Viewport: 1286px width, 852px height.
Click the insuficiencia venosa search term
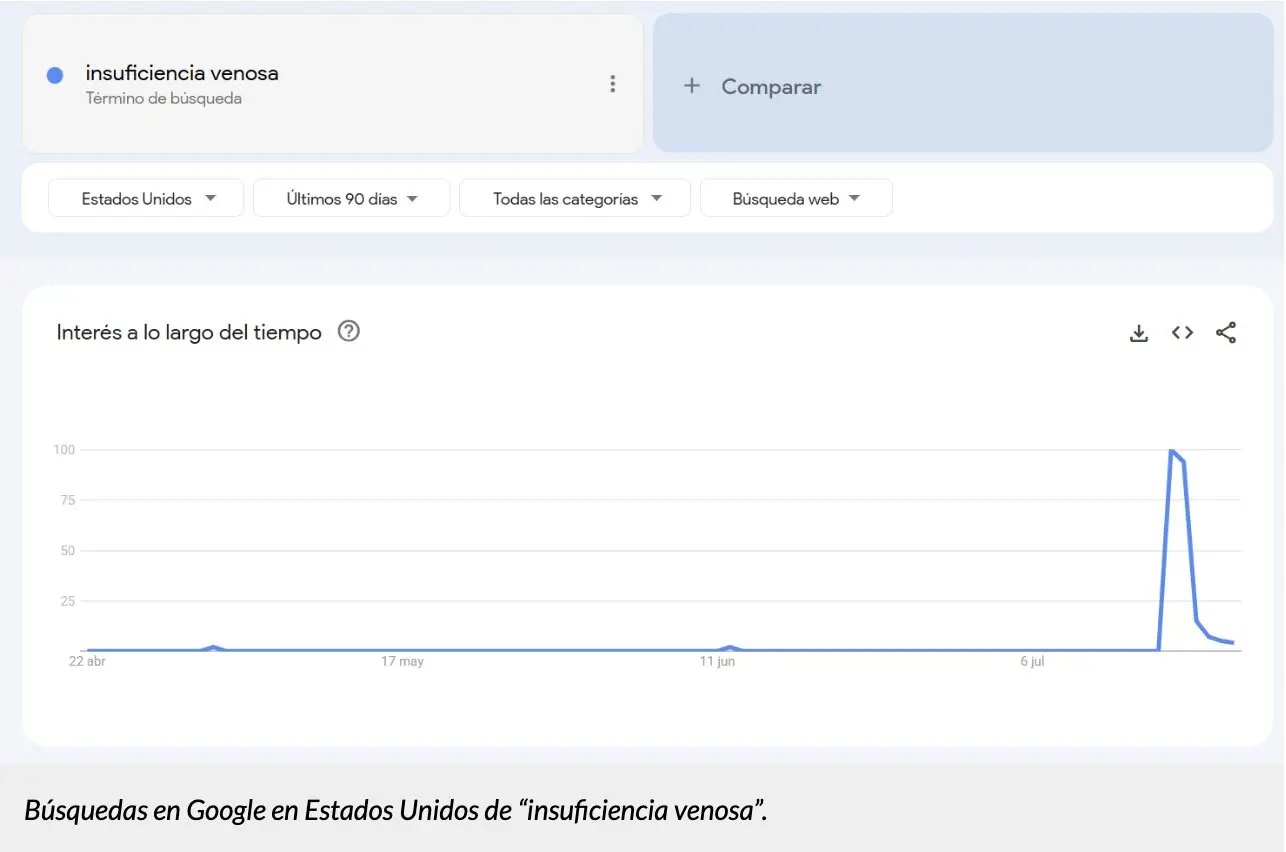point(182,73)
